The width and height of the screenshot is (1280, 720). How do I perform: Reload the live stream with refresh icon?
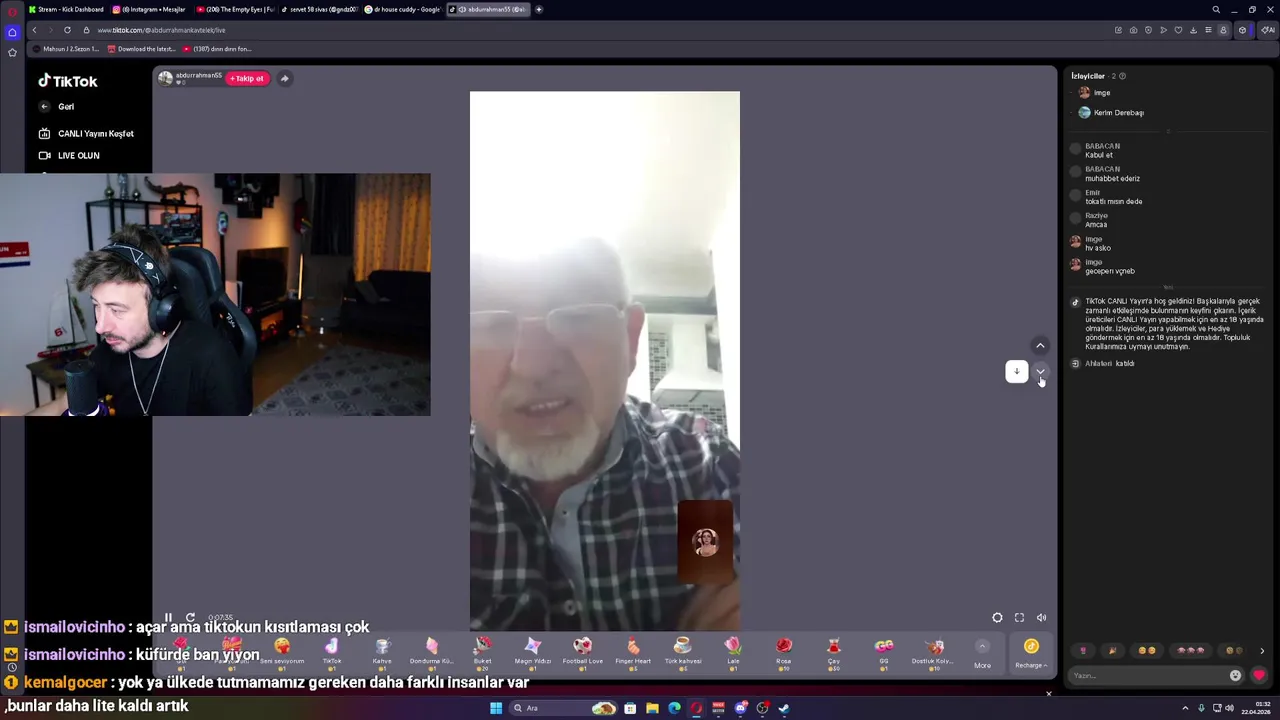click(190, 617)
